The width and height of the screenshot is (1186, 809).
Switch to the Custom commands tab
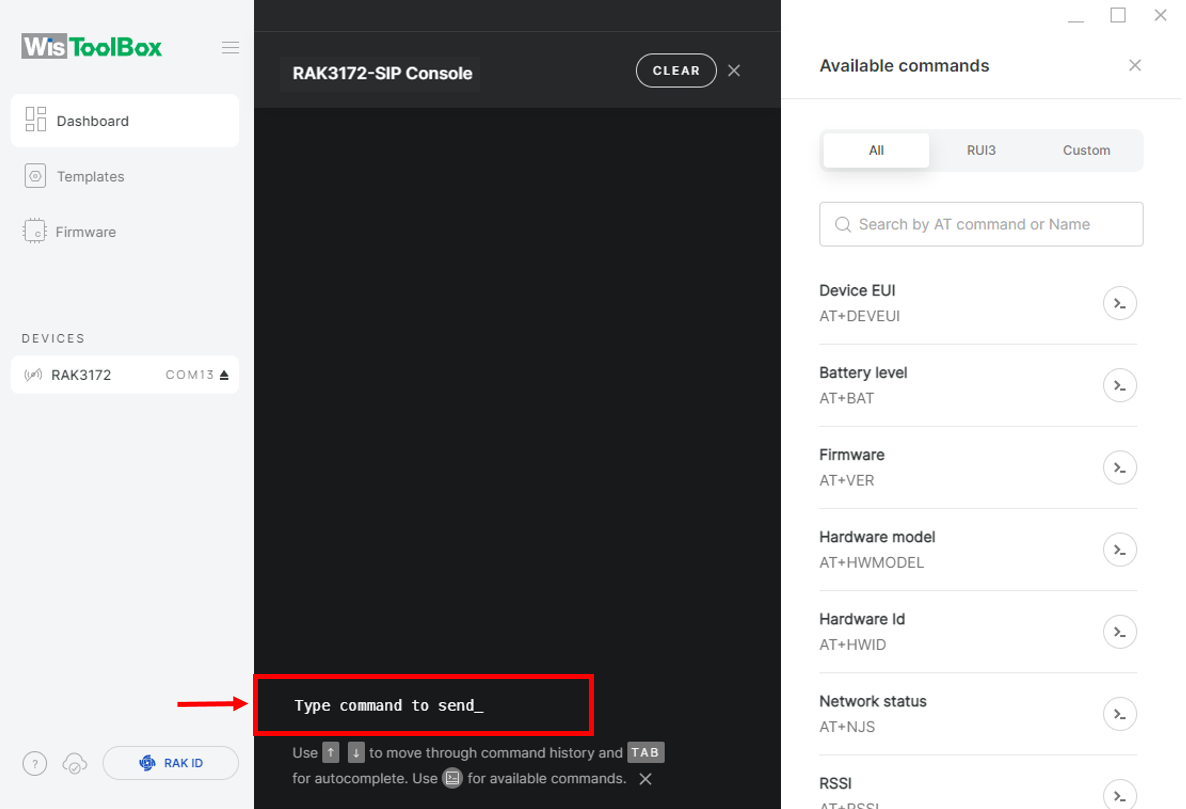pyautogui.click(x=1086, y=150)
